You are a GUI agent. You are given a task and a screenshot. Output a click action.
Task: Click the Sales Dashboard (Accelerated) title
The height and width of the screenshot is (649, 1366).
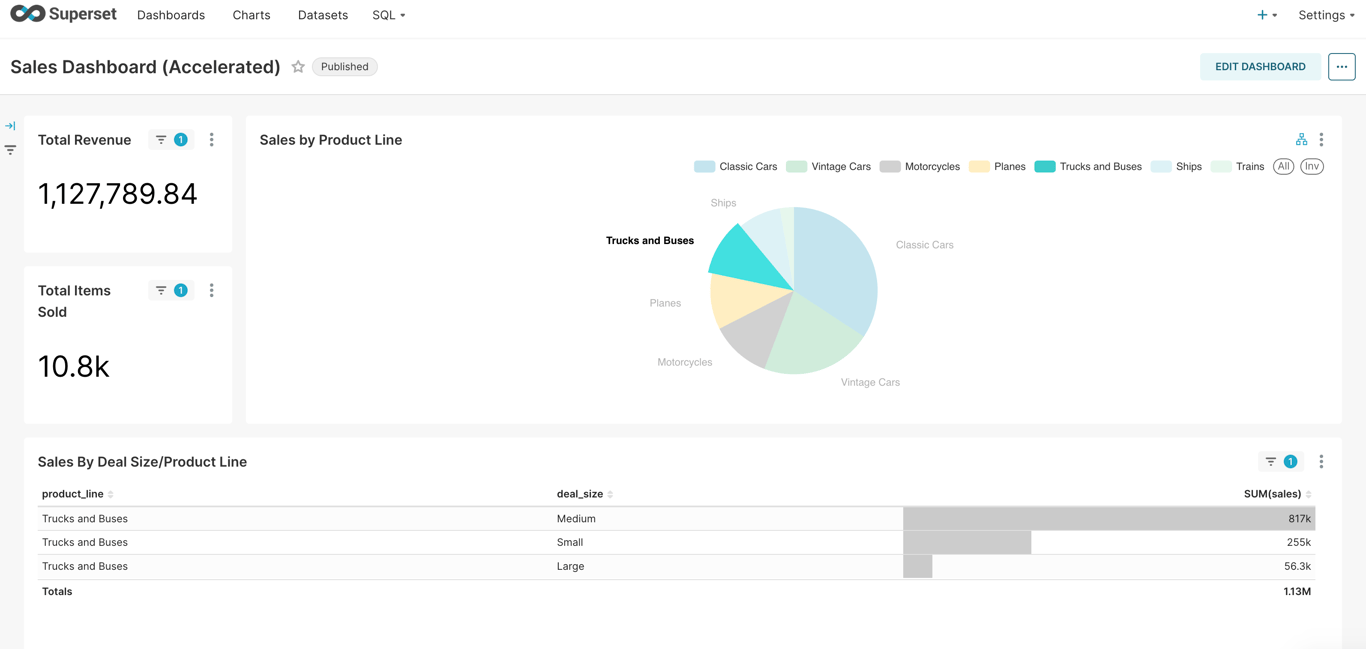click(145, 67)
